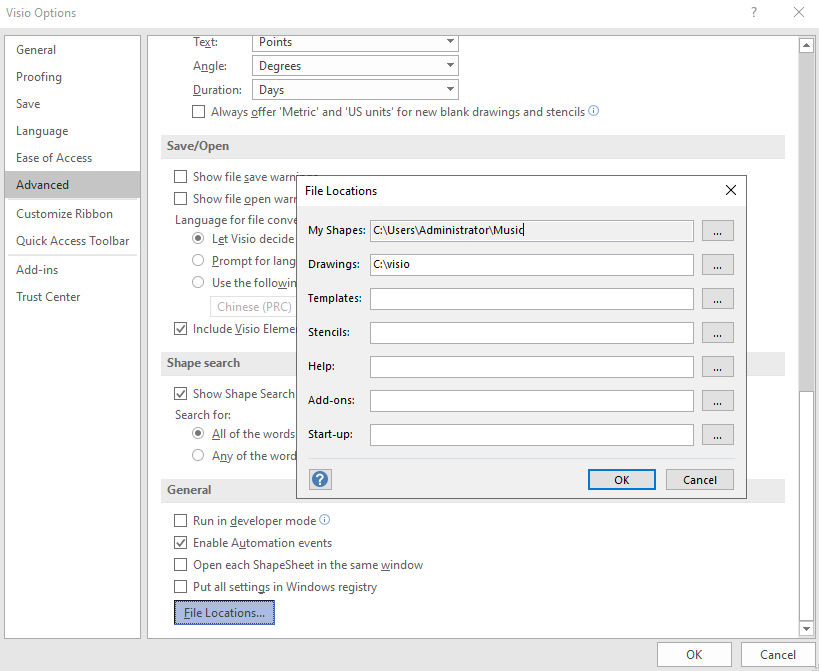Select Use the following language radio
Viewport: 819px width, 671px height.
tap(198, 282)
